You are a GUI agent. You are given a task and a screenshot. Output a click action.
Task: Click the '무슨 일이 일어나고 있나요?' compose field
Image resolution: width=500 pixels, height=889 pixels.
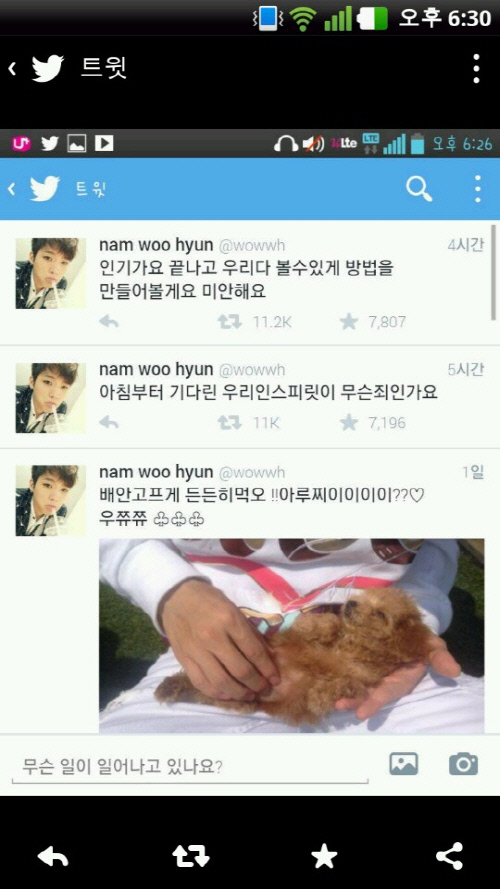[190, 768]
